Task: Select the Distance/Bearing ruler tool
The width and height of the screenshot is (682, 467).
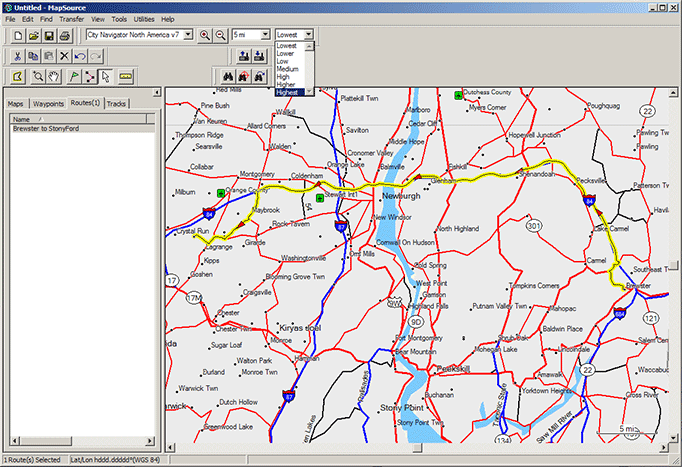Action: point(126,77)
